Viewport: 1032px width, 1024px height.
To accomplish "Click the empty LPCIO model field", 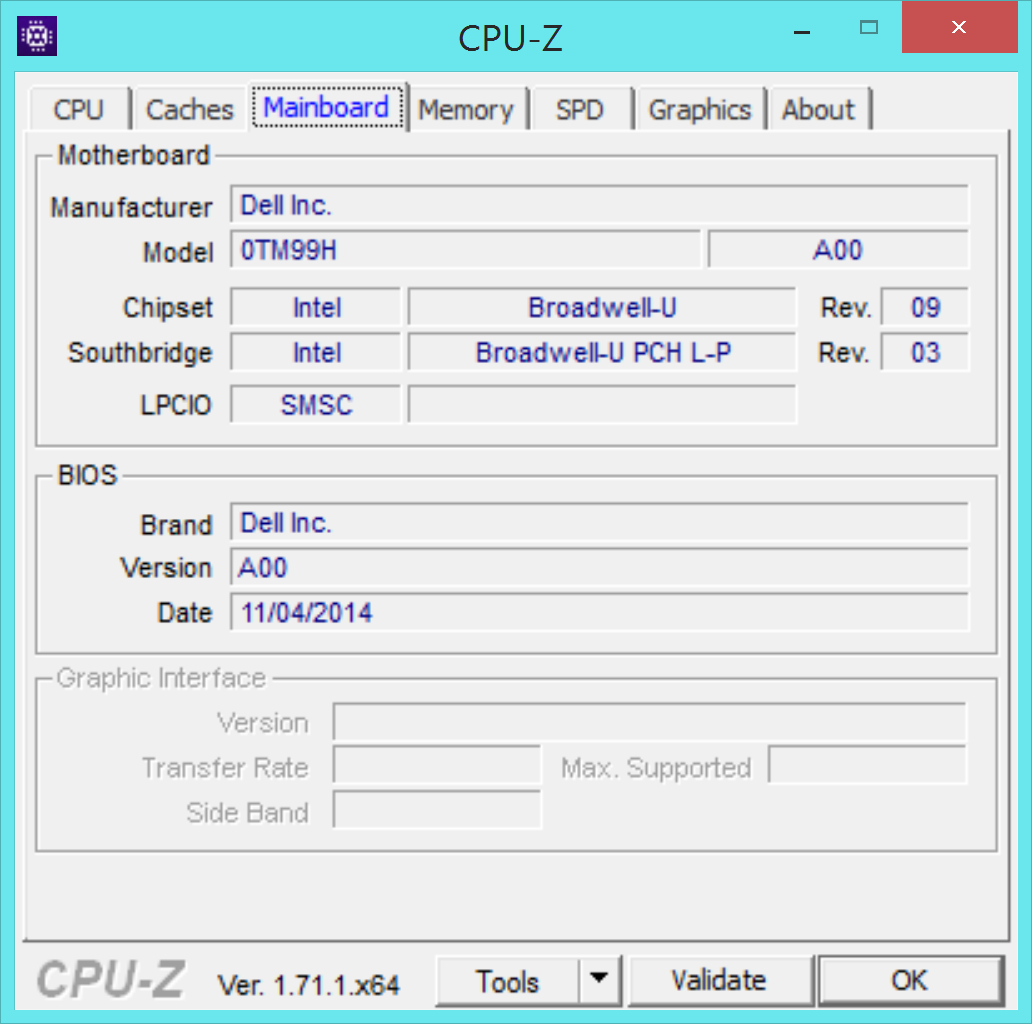I will (602, 405).
